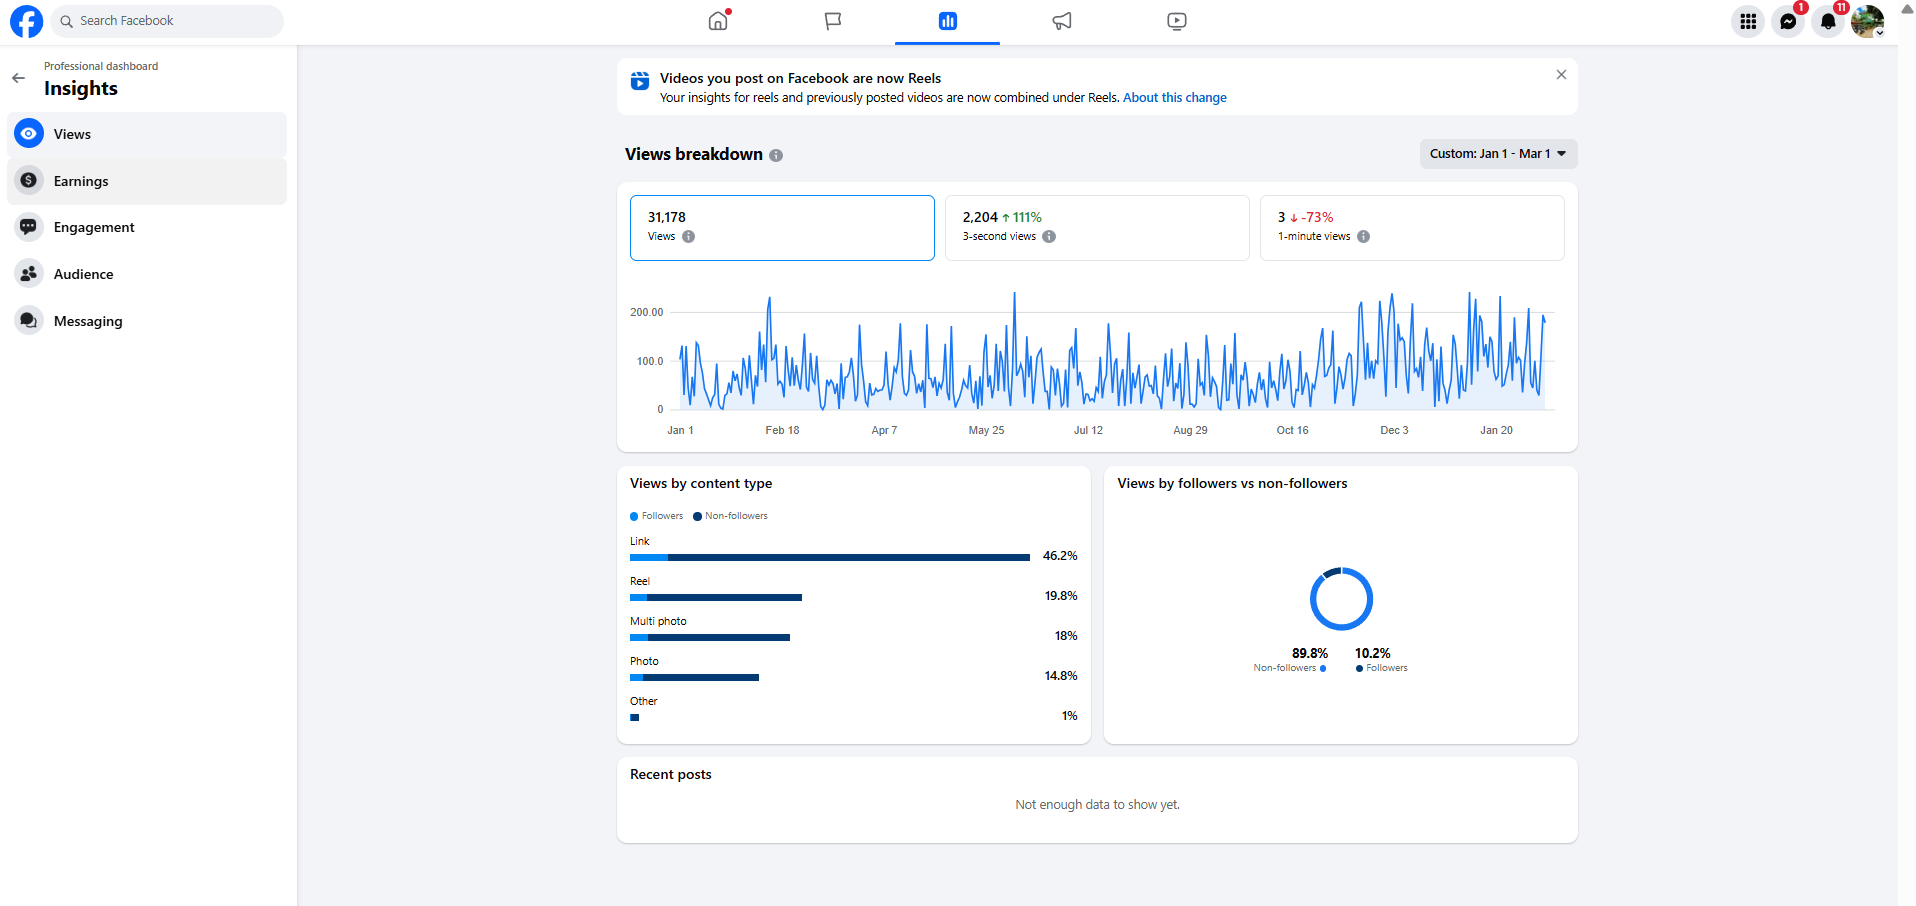Open the apps grid menu
Viewport: 1916px width, 906px height.
point(1748,21)
